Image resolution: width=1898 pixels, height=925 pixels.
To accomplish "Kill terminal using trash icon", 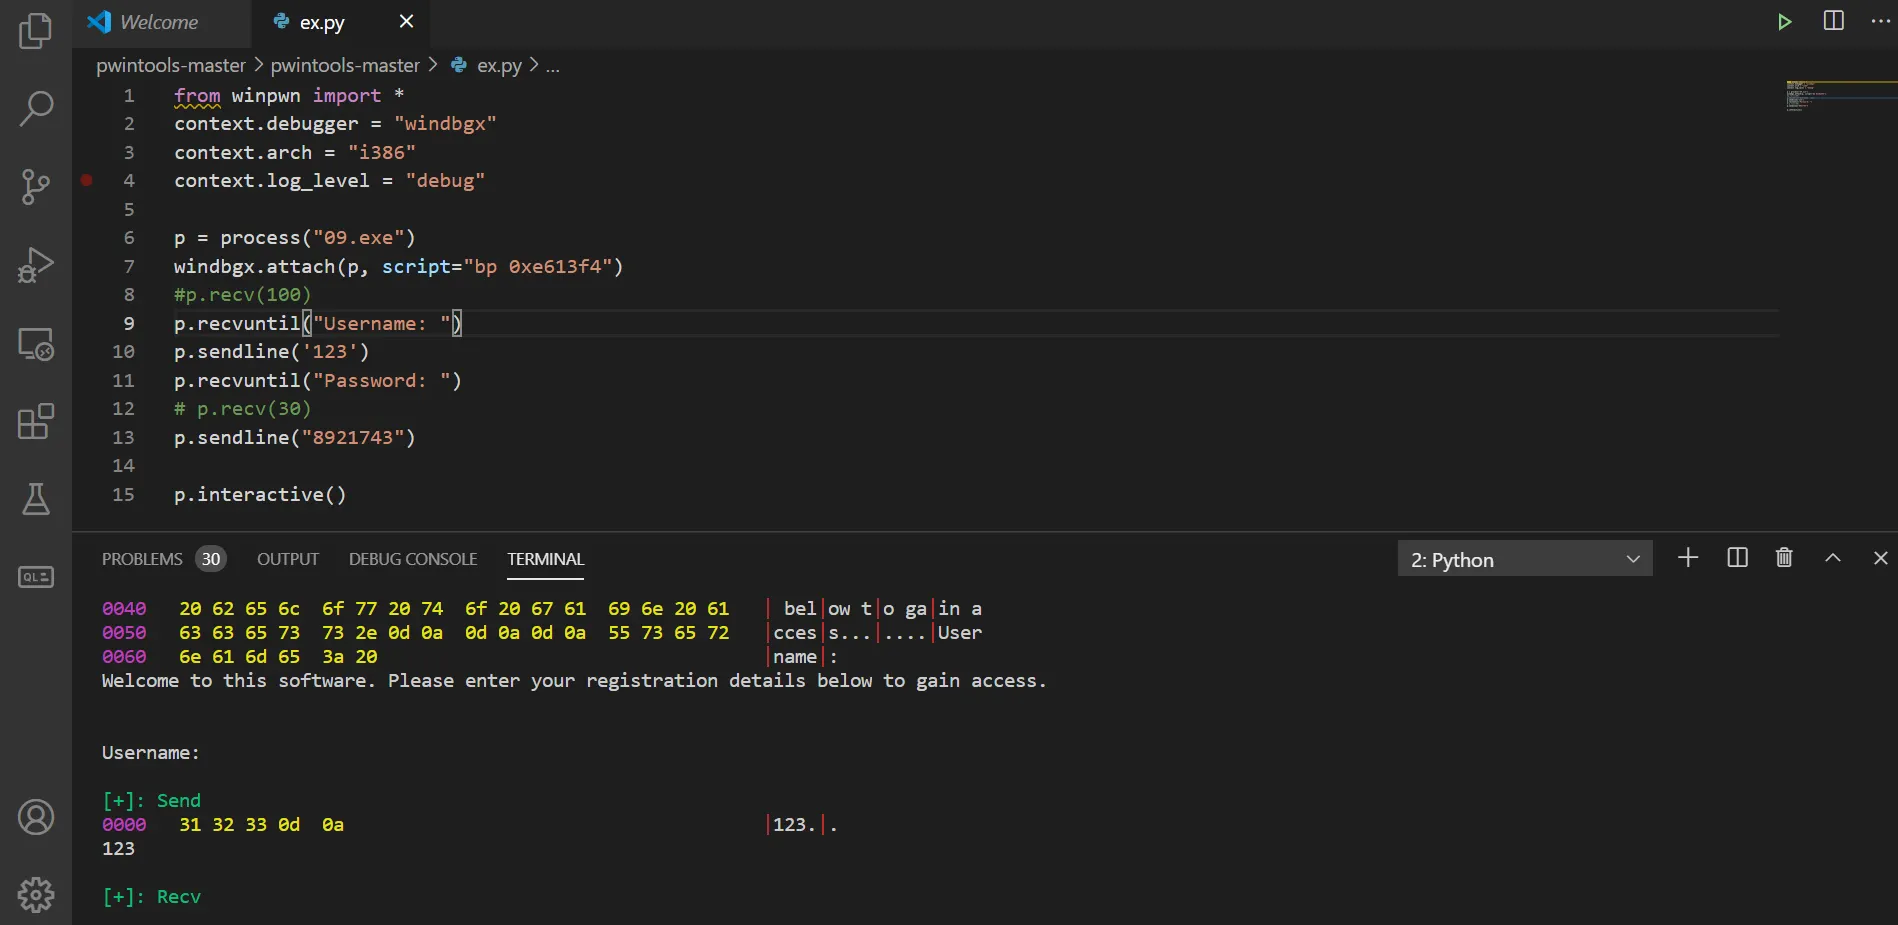I will 1784,558.
